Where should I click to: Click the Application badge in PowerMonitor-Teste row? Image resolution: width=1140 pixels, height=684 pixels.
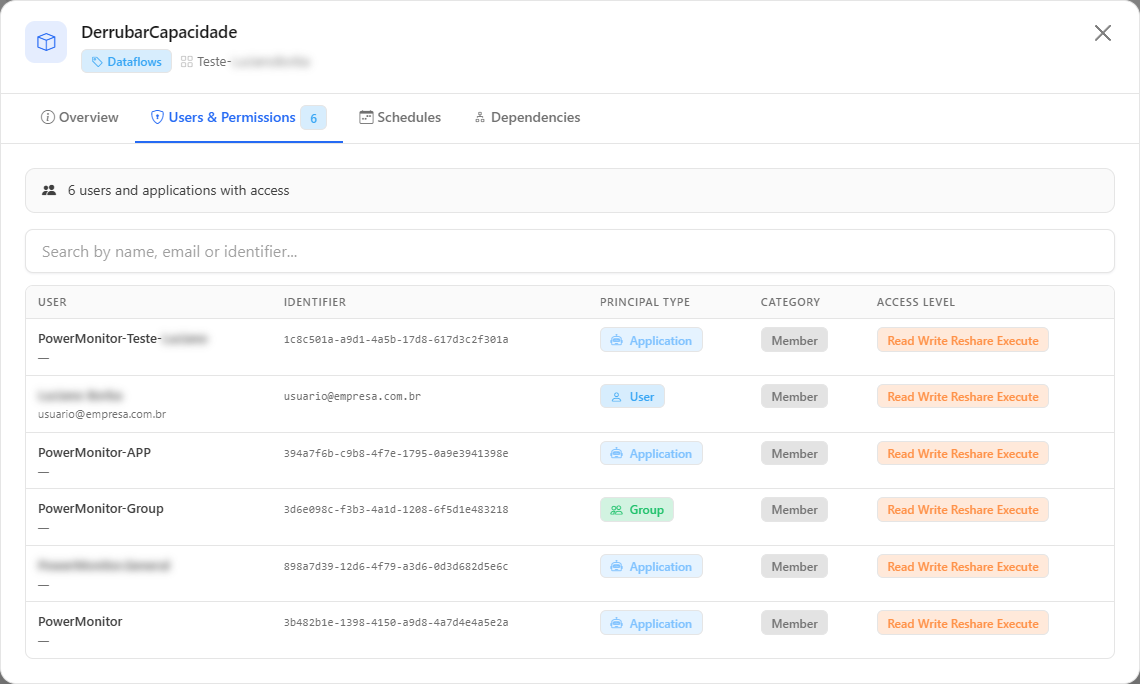tap(651, 340)
